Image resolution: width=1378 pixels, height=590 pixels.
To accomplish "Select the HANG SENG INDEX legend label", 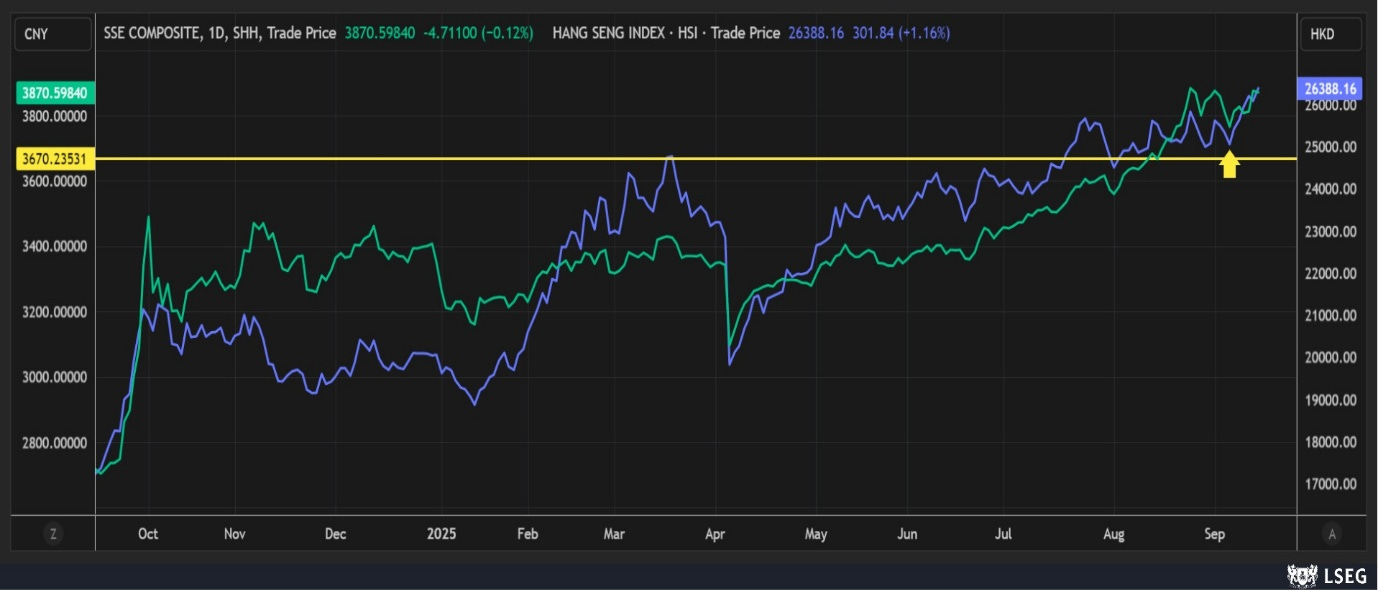I will [666, 33].
